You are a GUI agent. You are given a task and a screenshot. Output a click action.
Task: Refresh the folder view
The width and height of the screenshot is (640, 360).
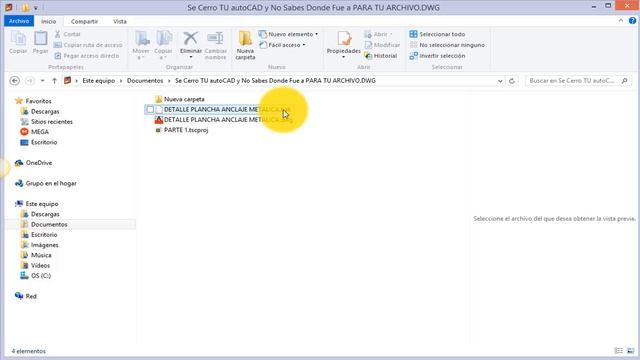(512, 81)
